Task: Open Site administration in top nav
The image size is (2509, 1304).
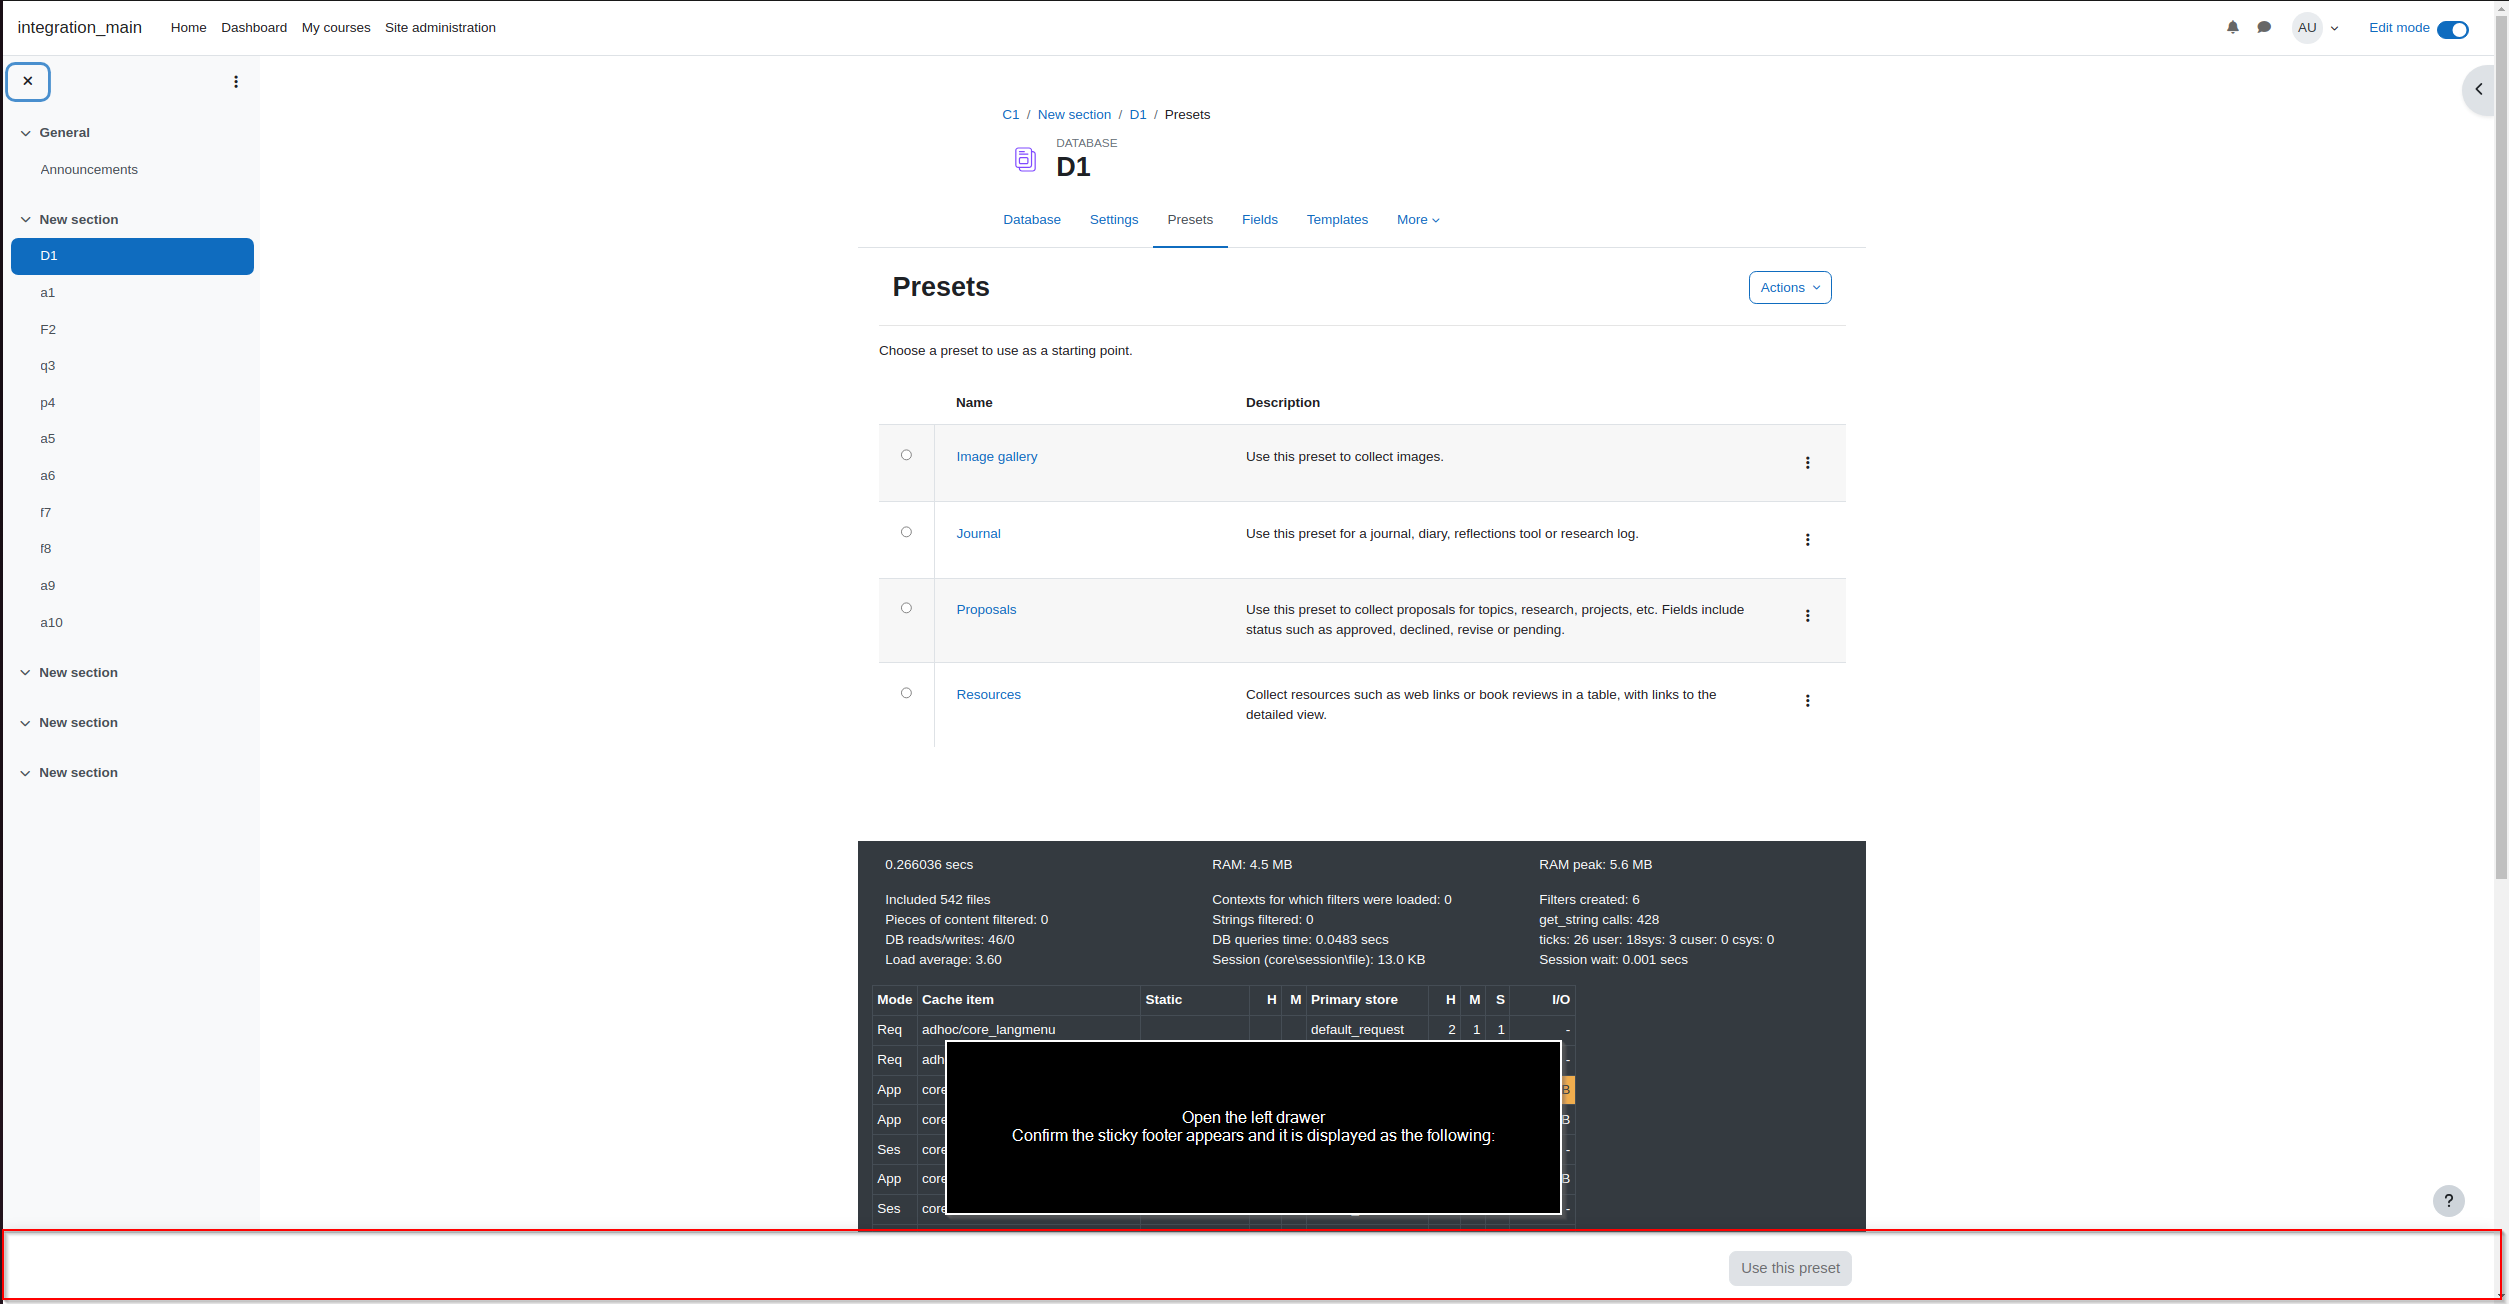Action: tap(440, 28)
